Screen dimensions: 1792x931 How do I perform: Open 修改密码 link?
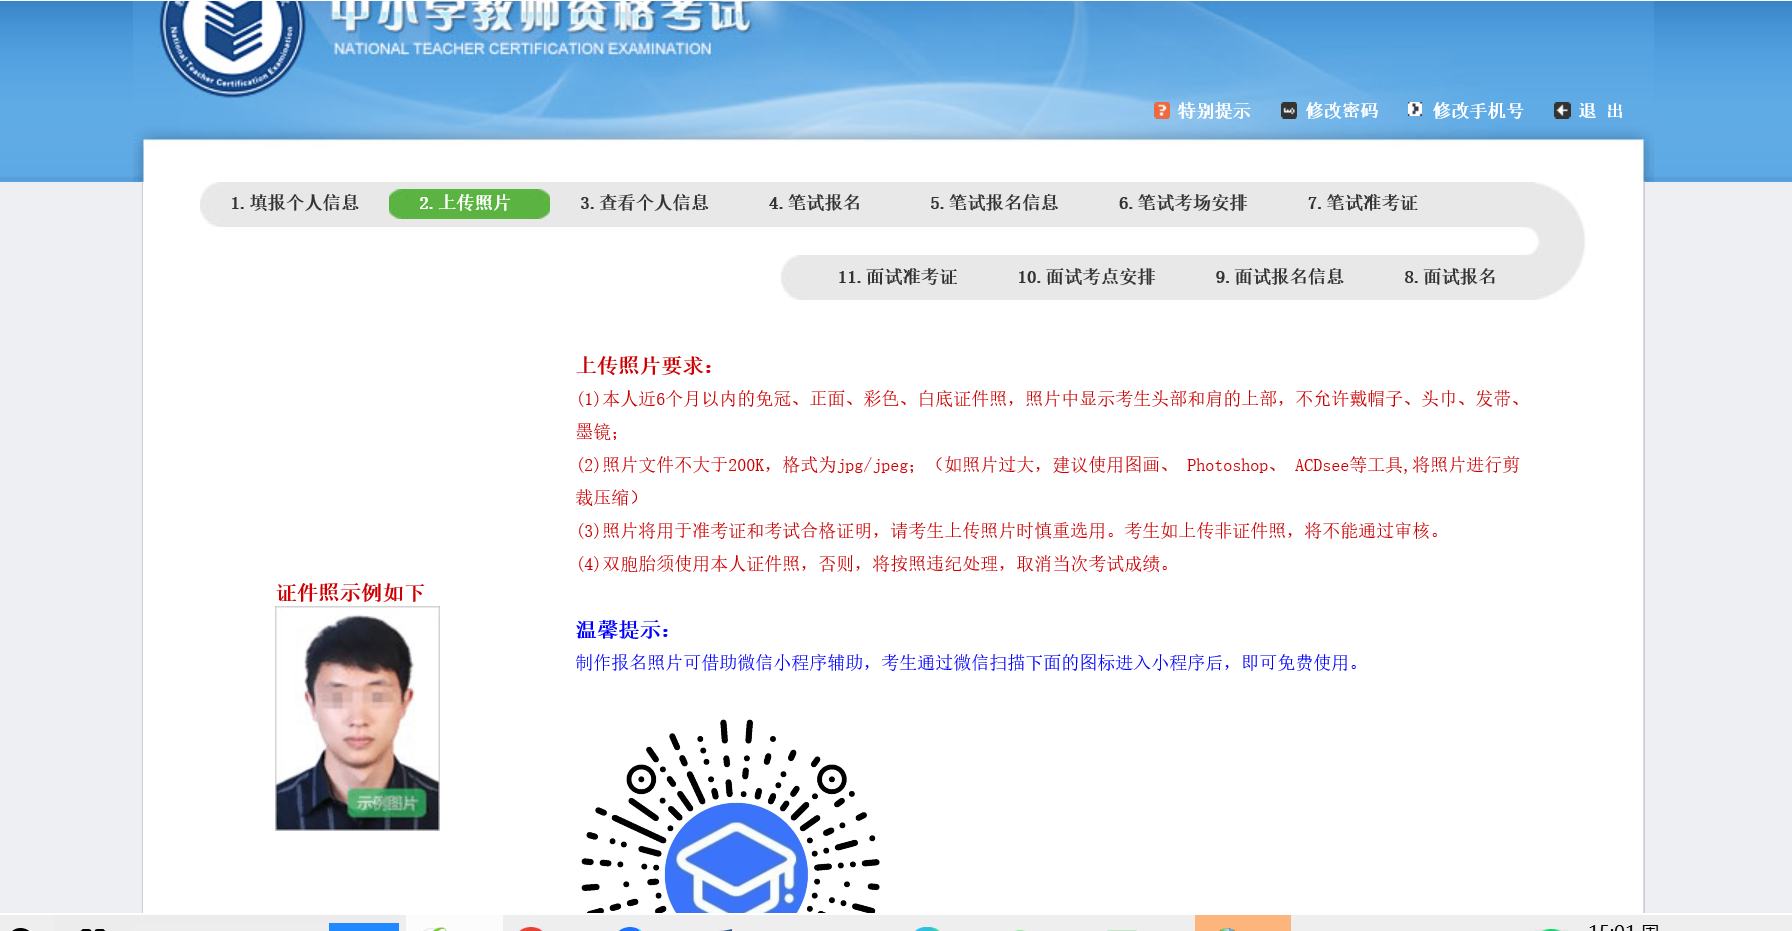coord(1342,110)
